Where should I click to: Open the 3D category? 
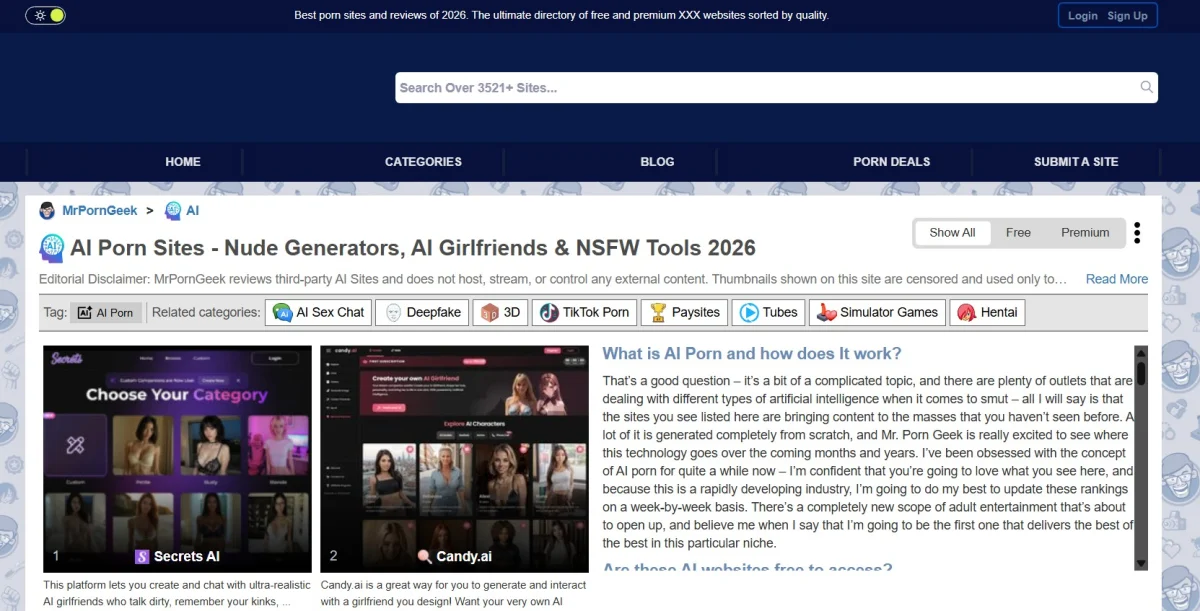500,312
